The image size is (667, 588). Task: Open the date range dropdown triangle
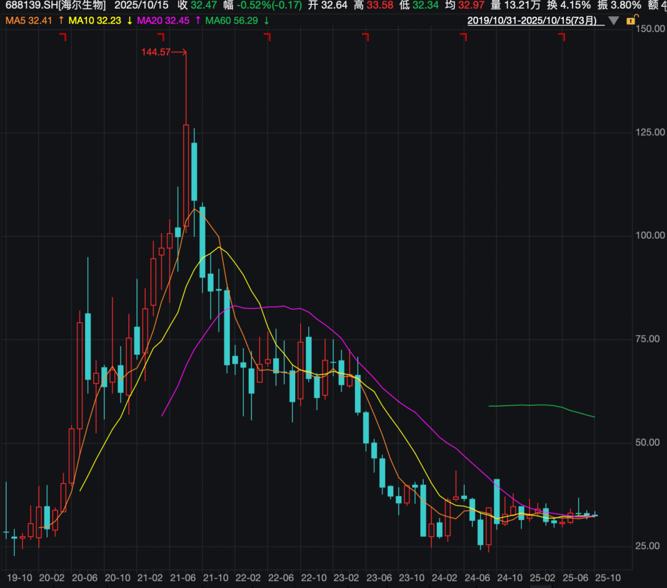614,20
